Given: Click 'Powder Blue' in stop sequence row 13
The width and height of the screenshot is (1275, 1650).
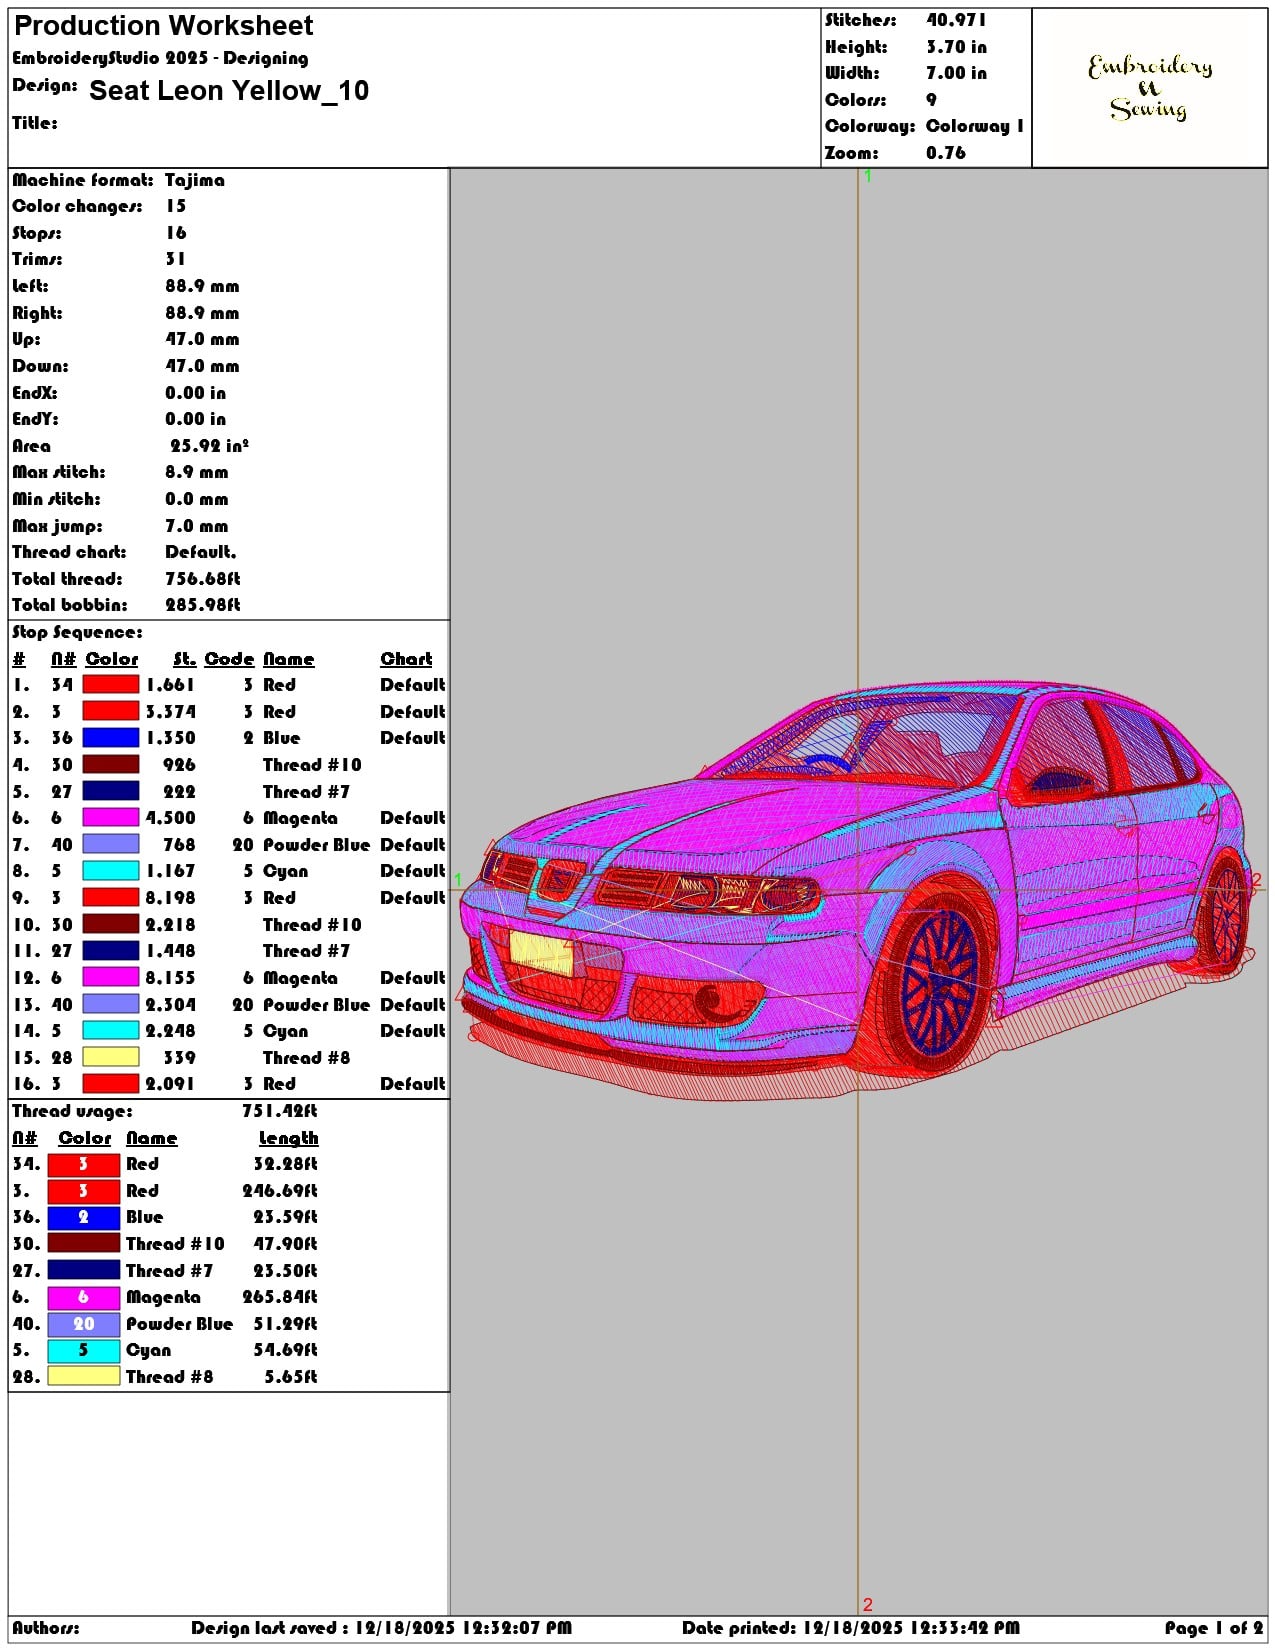Looking at the screenshot, I should [x=316, y=1005].
